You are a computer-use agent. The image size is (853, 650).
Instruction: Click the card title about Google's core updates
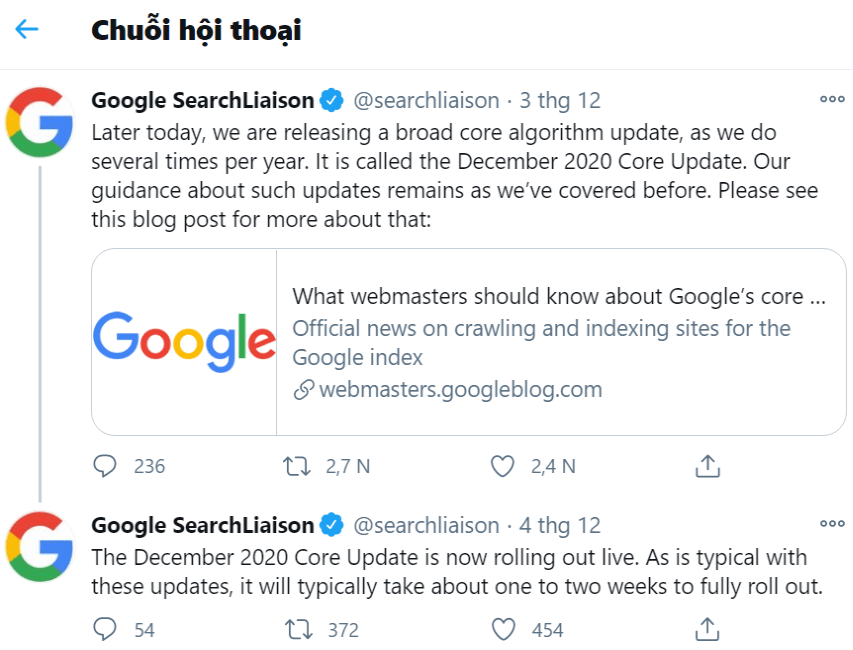[x=559, y=297]
